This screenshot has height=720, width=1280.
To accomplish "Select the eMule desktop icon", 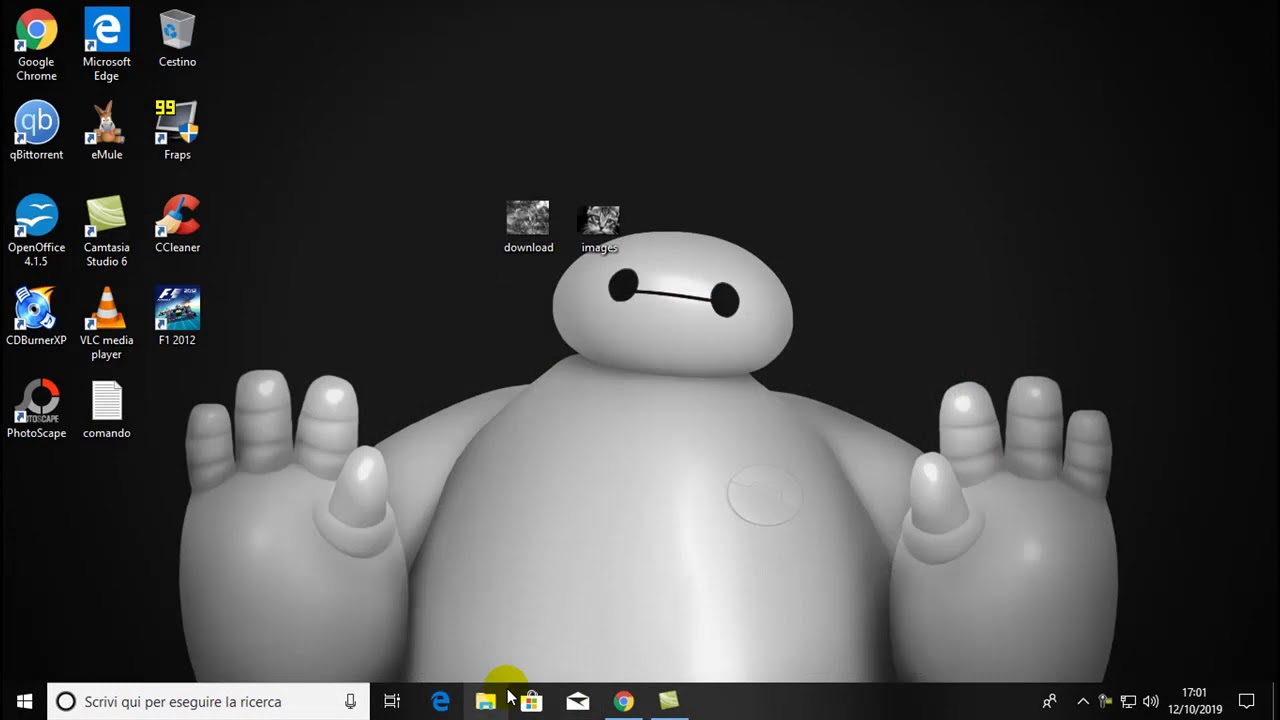I will coord(106,130).
